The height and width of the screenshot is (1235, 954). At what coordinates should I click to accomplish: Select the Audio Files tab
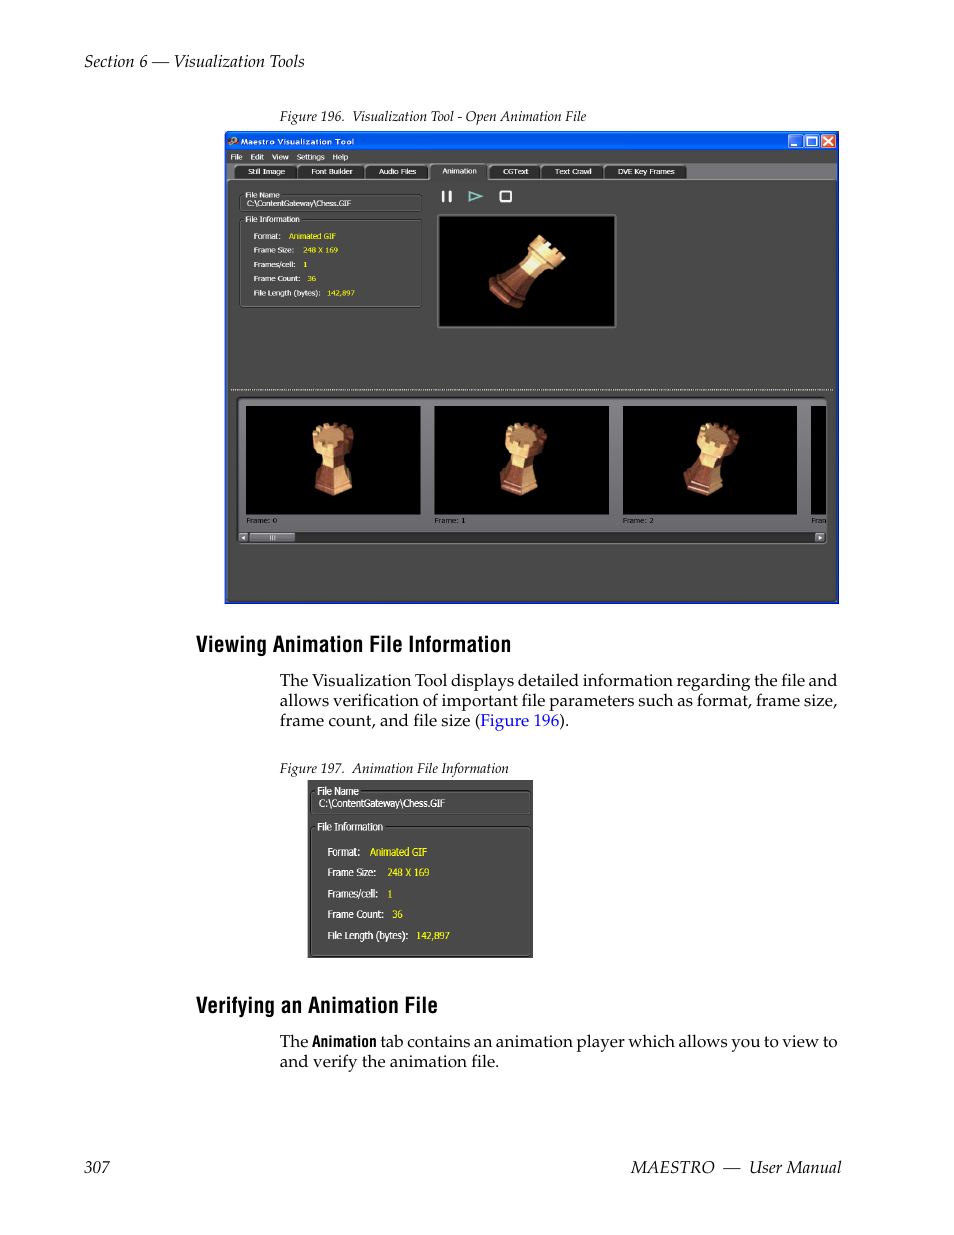point(396,171)
